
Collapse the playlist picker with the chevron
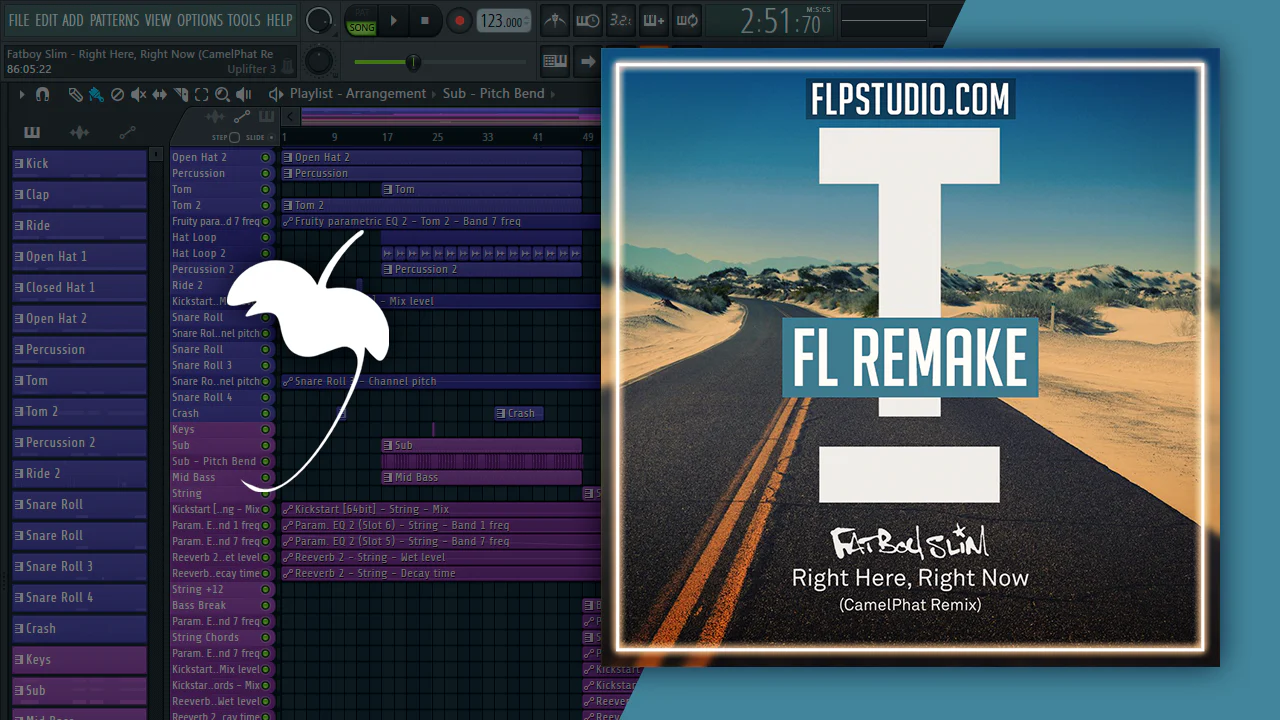(x=290, y=117)
